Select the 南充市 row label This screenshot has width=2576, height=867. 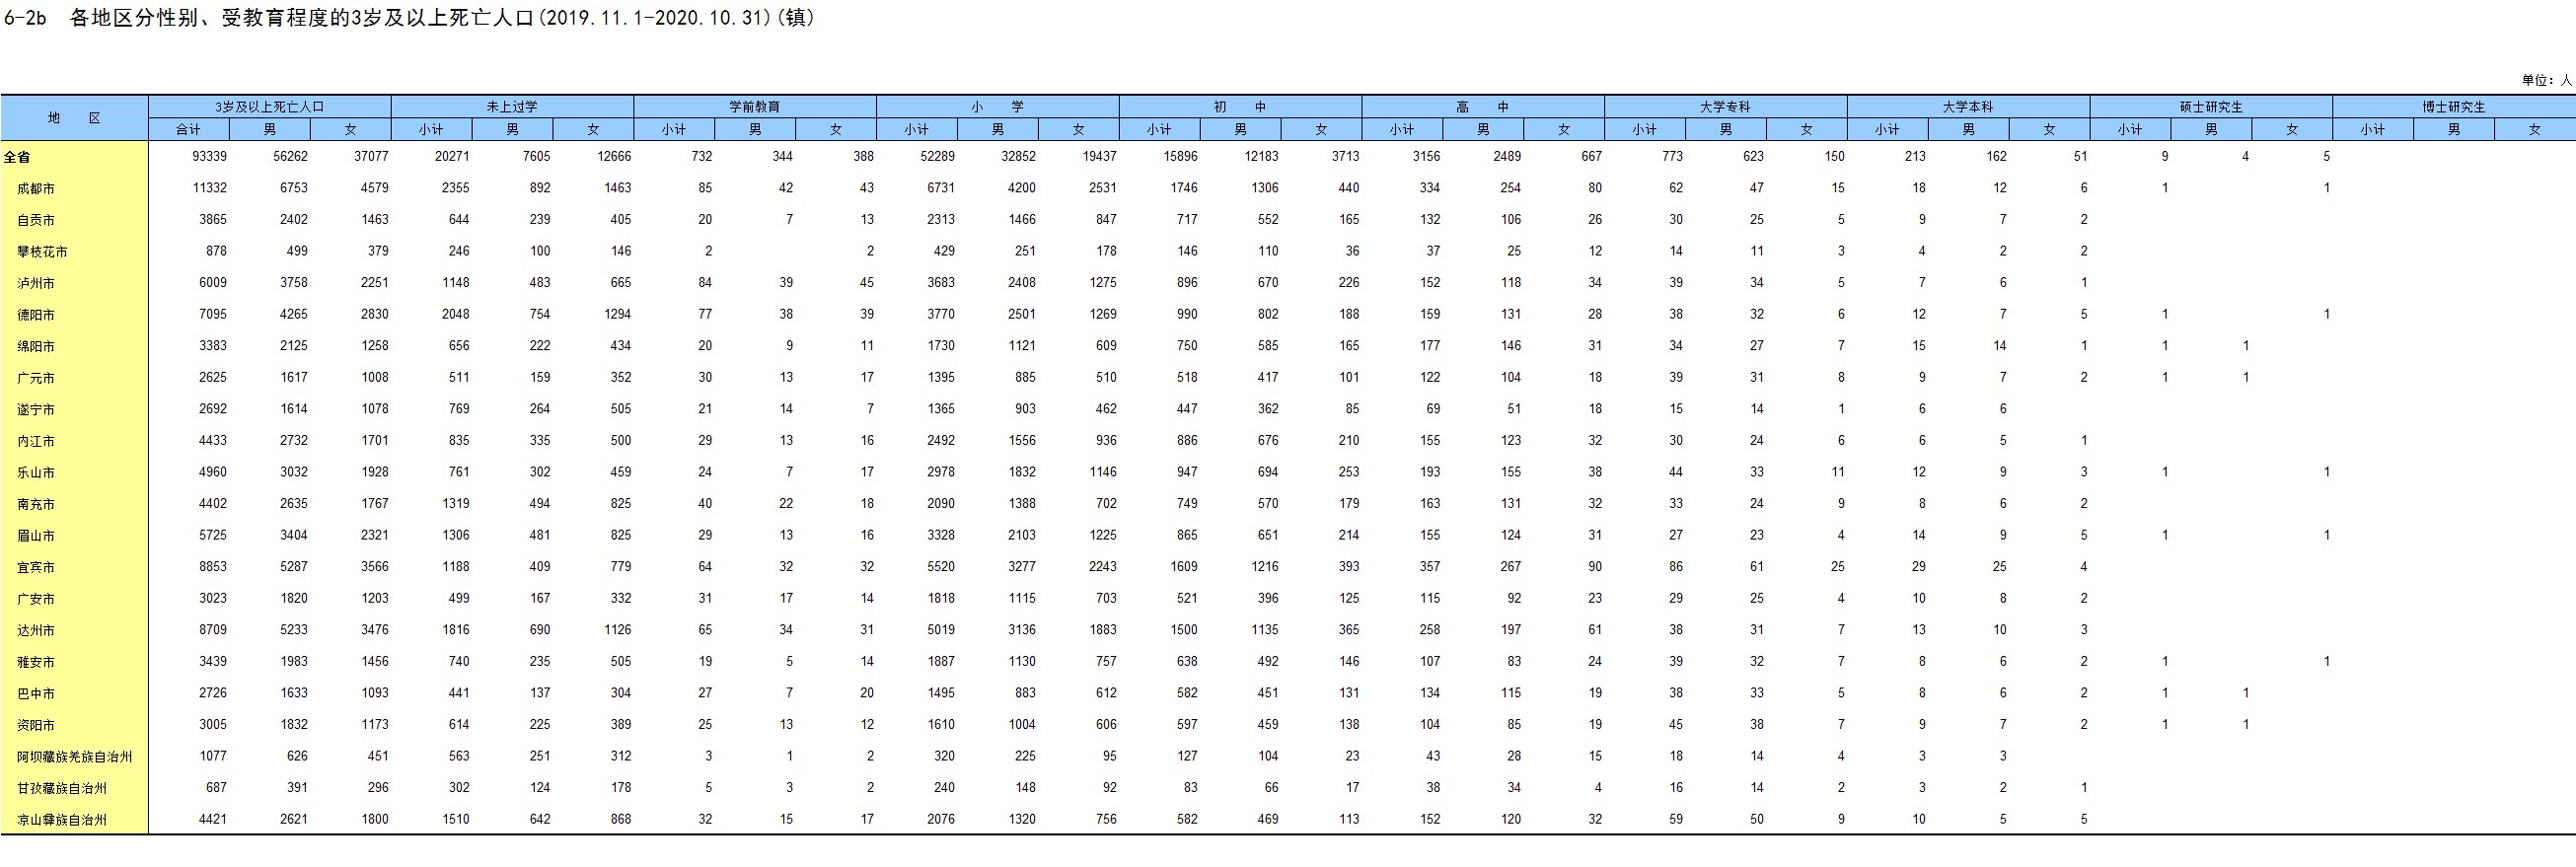click(x=36, y=504)
